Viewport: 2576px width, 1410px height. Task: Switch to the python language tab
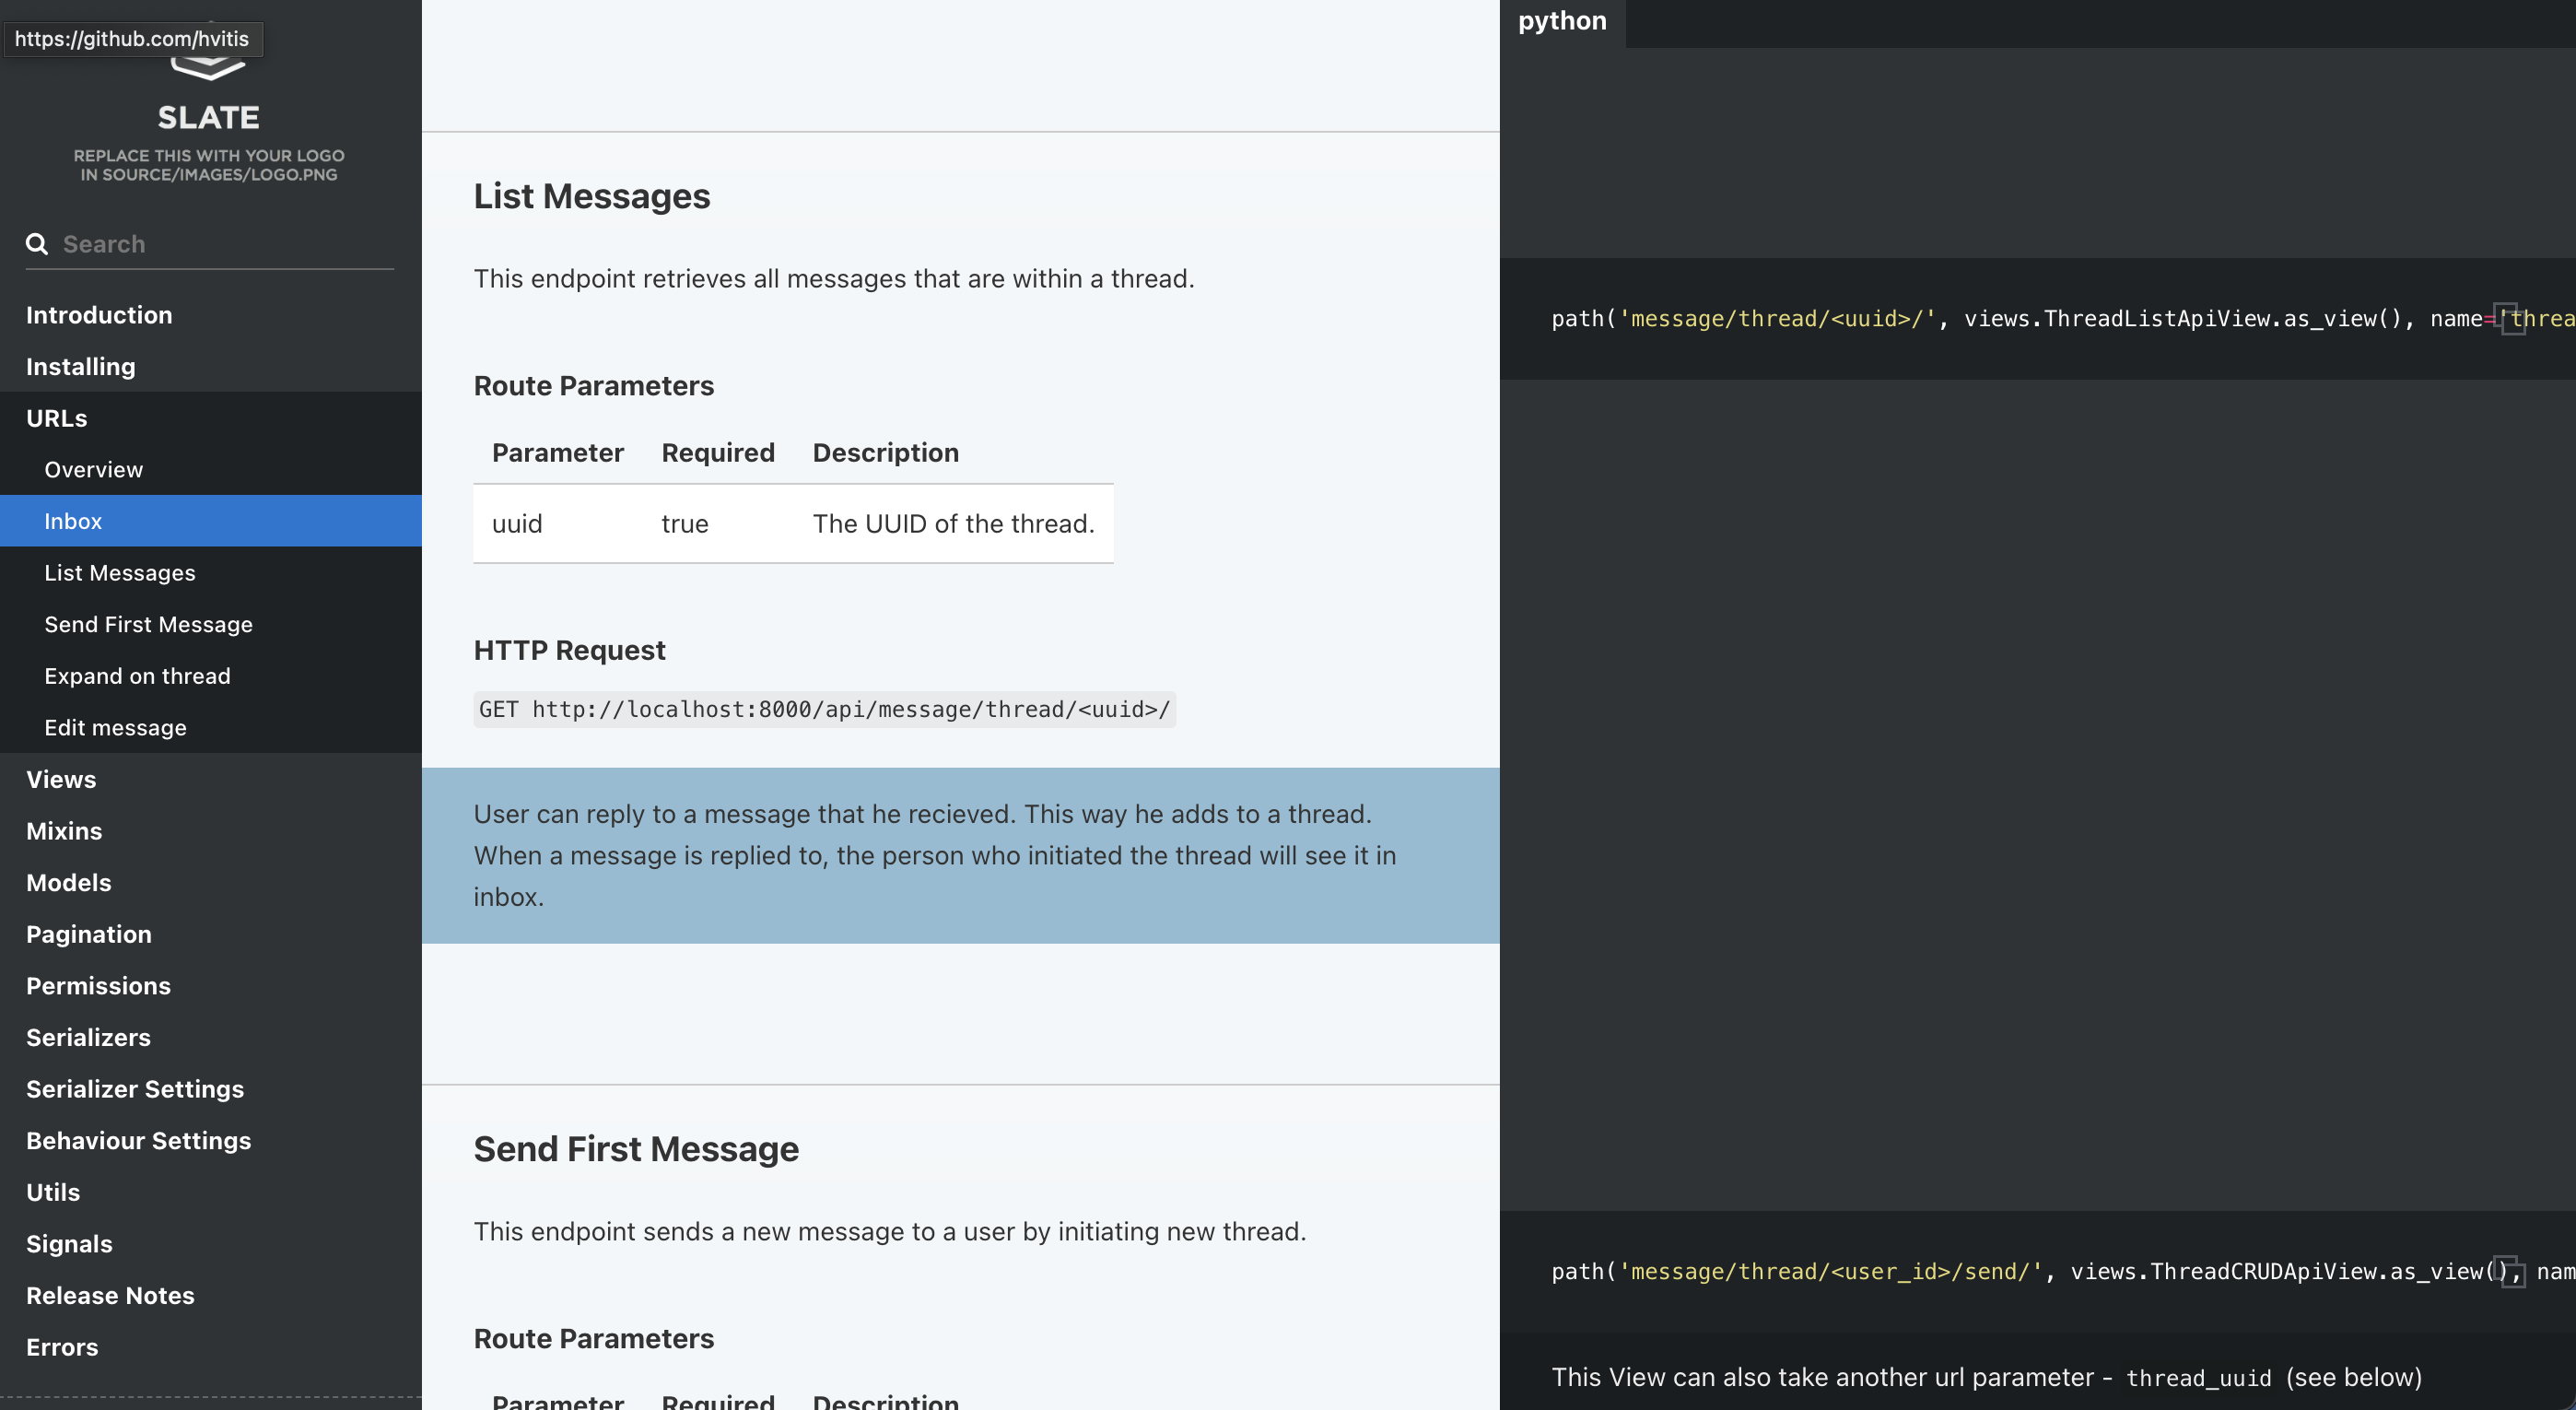[1562, 21]
